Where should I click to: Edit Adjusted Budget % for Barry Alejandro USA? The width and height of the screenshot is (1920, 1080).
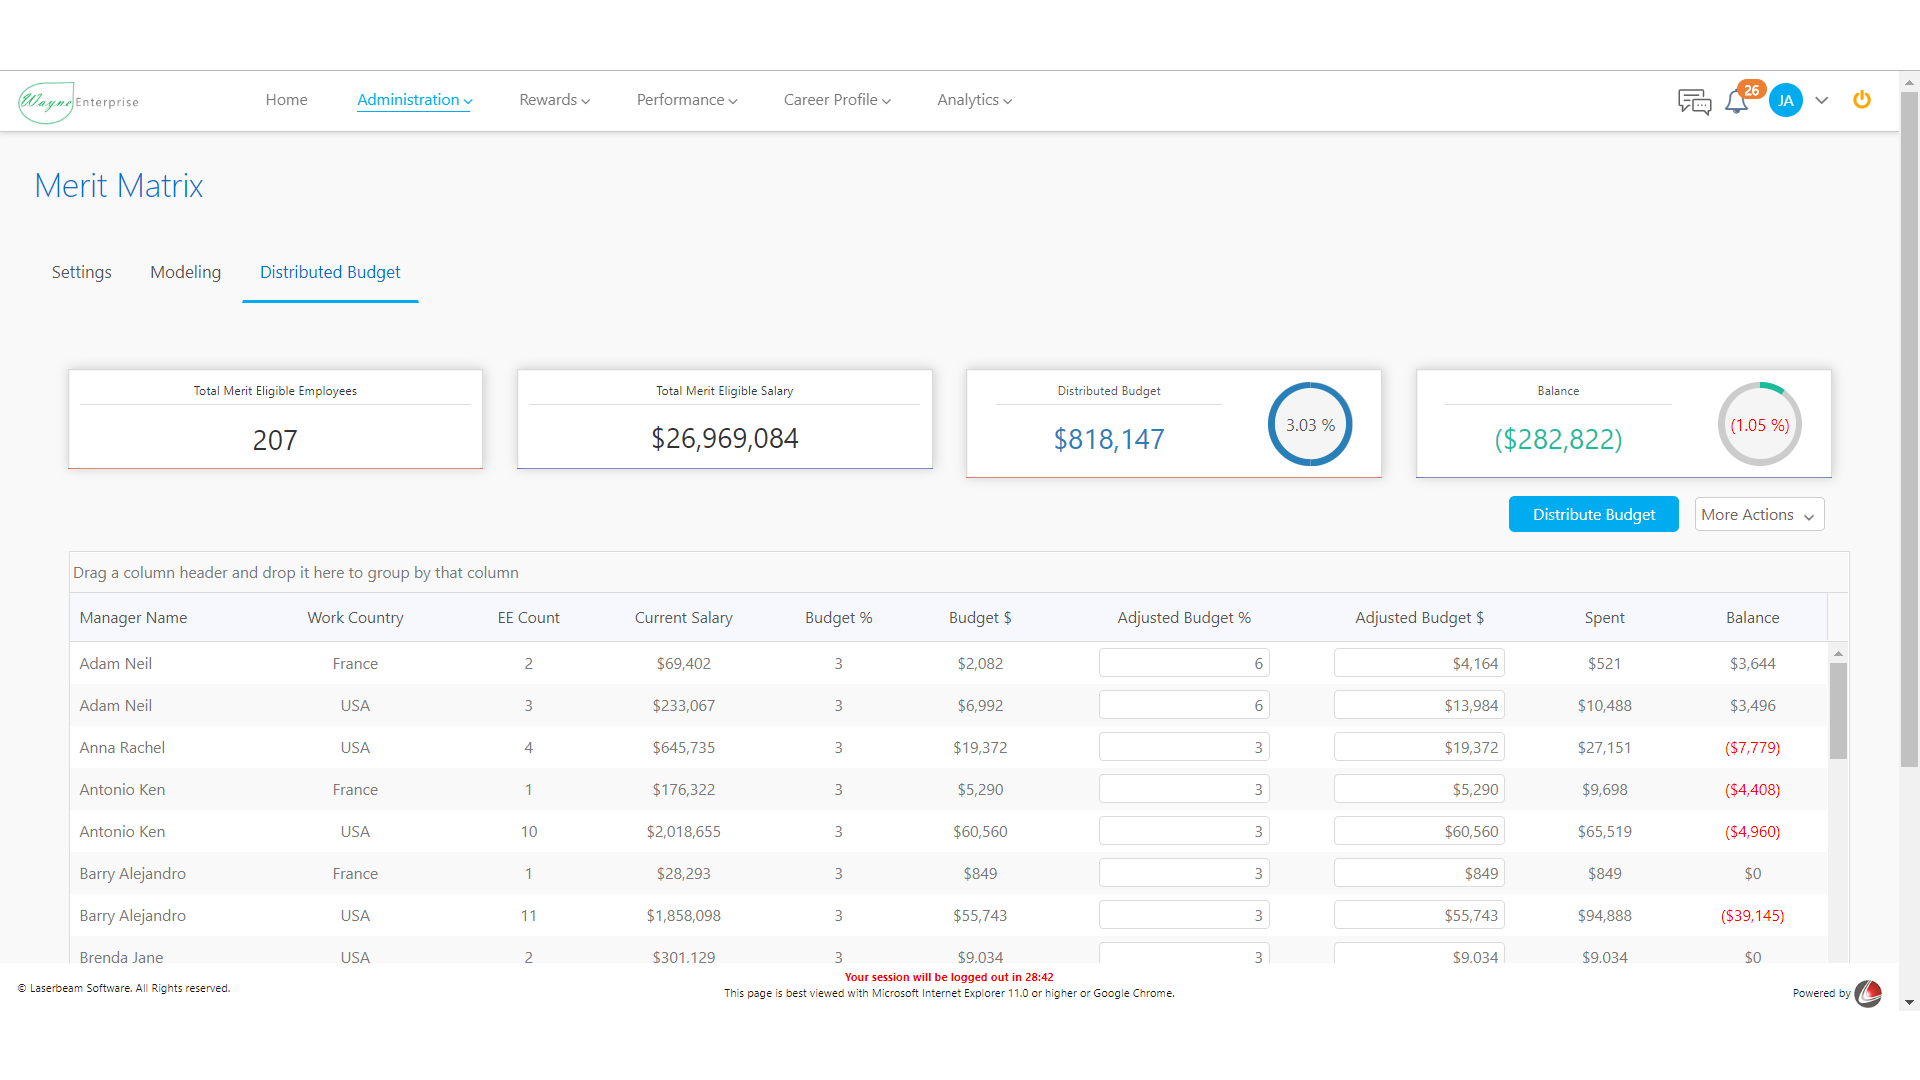[1184, 915]
